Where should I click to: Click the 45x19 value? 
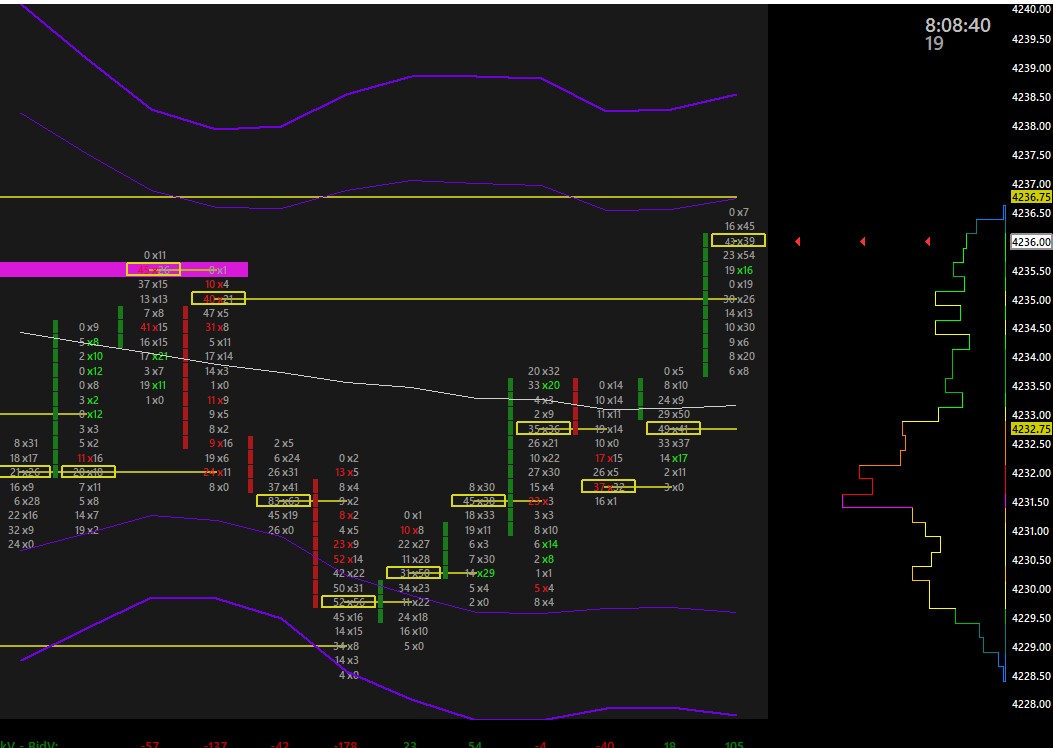283,515
